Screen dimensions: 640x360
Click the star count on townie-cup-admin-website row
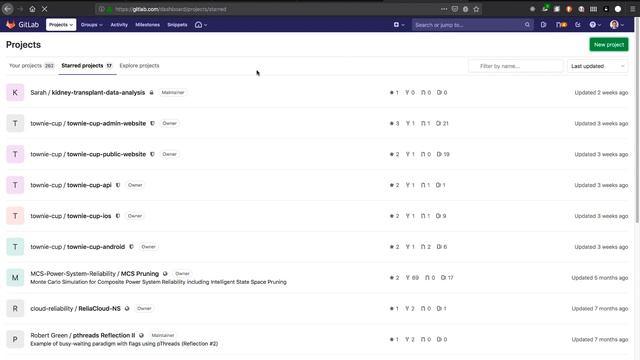pos(394,123)
